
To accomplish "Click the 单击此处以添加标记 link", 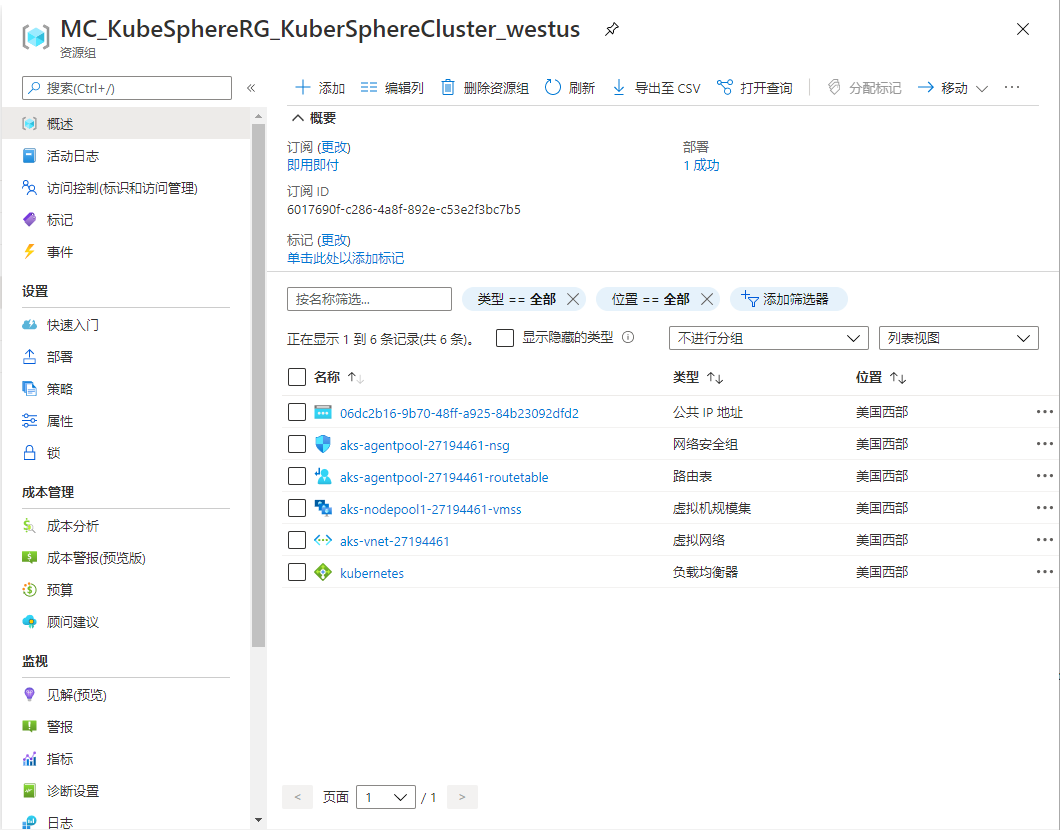I will pyautogui.click(x=345, y=258).
